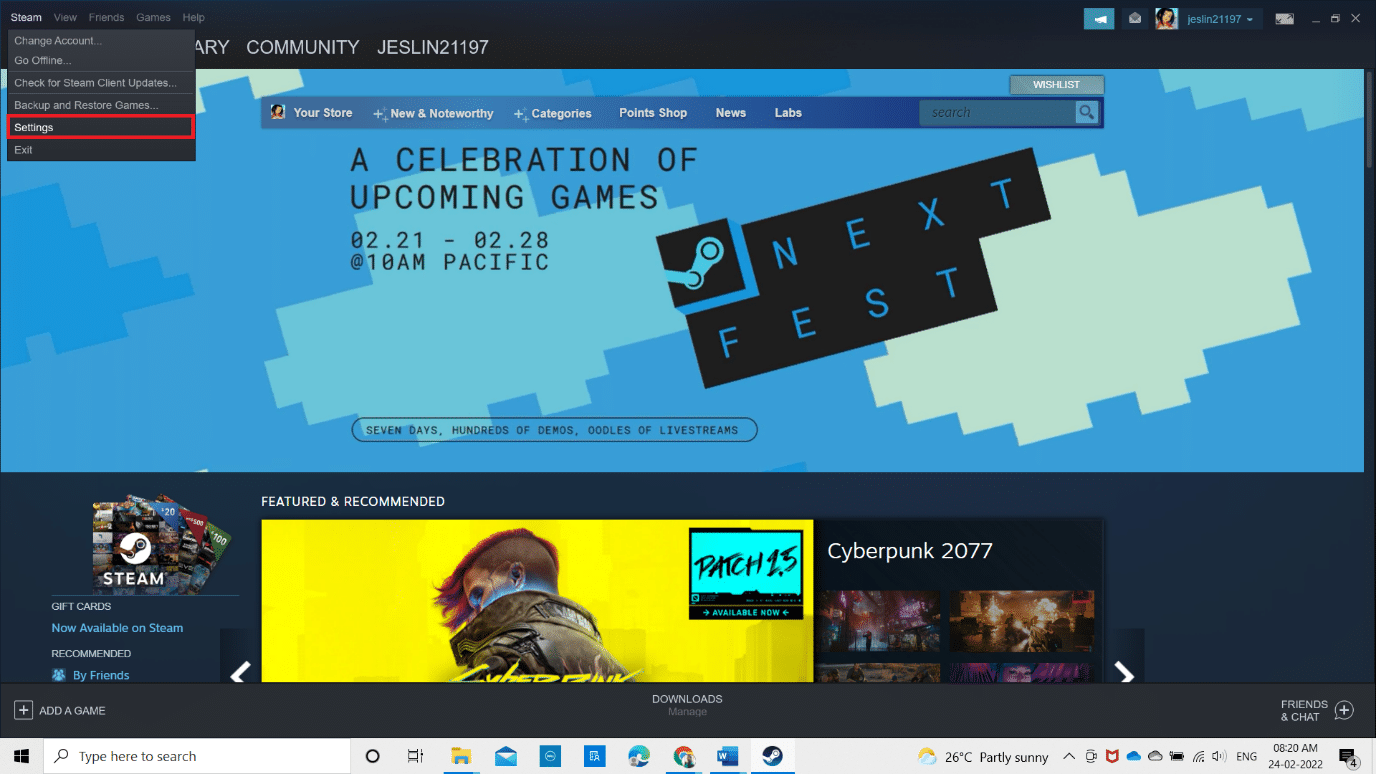Click the jeslin21197 profile avatar

(x=1166, y=18)
